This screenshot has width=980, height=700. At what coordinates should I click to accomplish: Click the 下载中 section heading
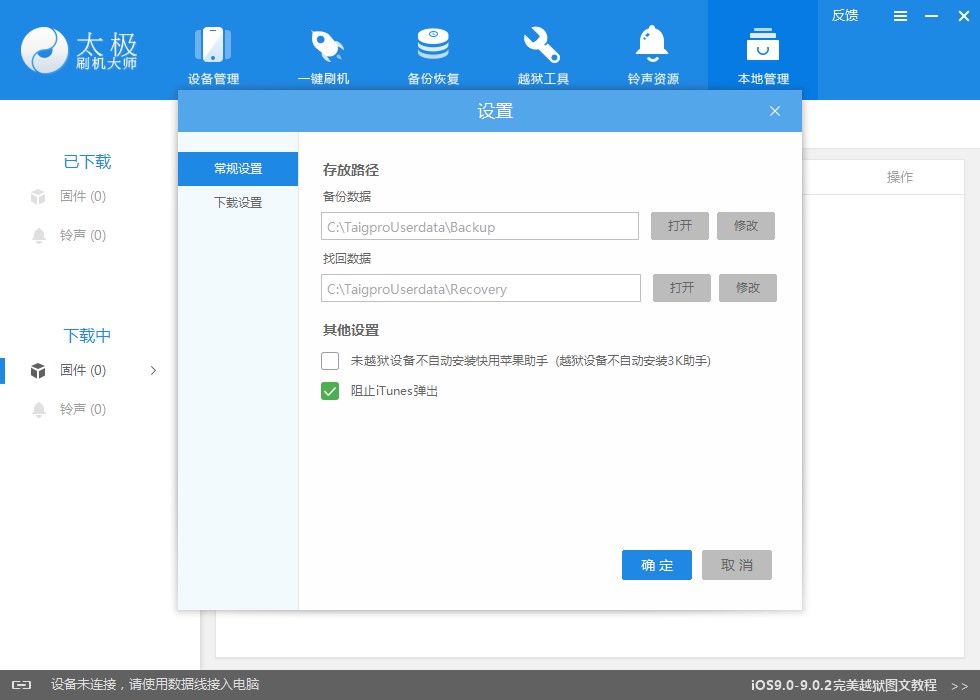[x=88, y=336]
